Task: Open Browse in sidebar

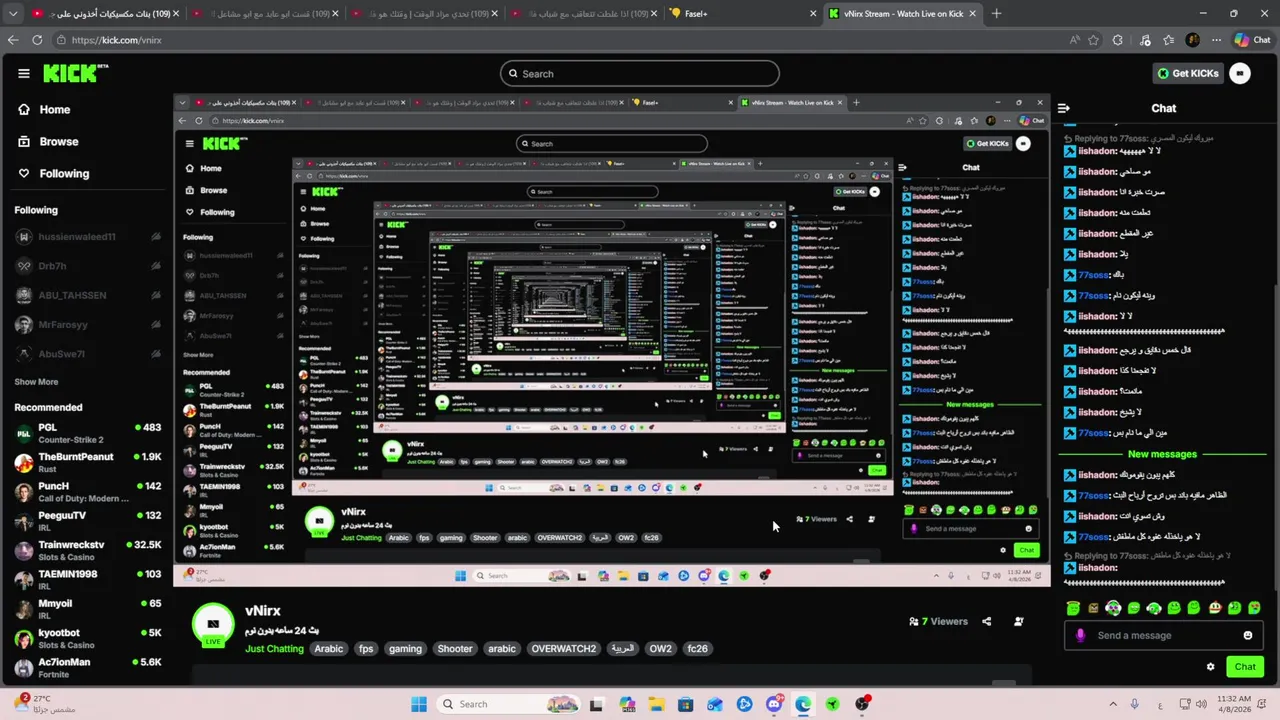Action: (x=86, y=142)
